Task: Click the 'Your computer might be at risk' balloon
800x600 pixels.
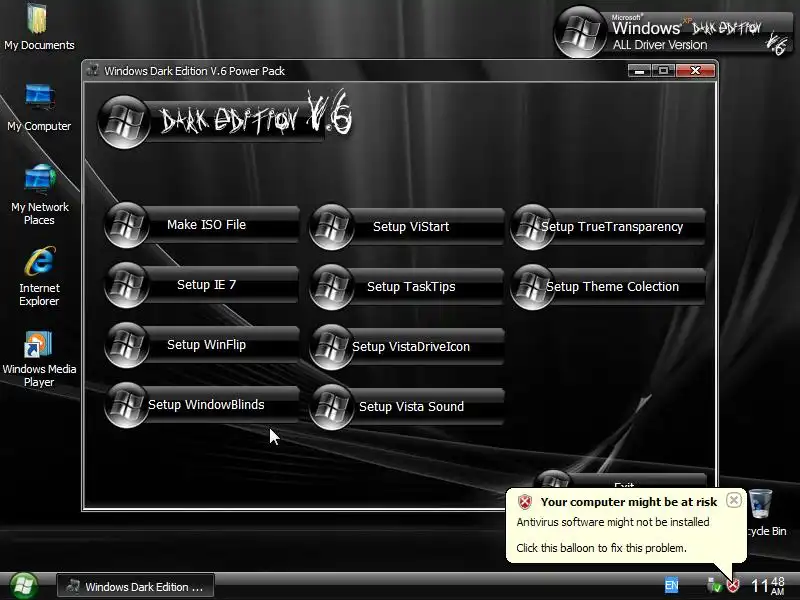Action: click(626, 526)
